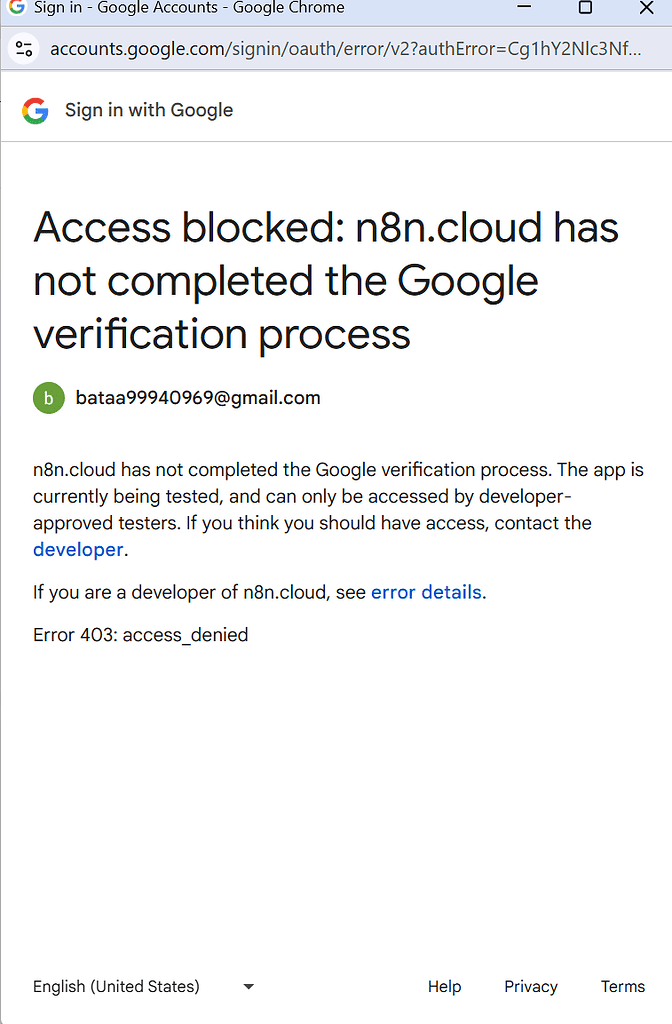Click the "Sign in with Google" header text
The height and width of the screenshot is (1024, 672).
pyautogui.click(x=149, y=110)
